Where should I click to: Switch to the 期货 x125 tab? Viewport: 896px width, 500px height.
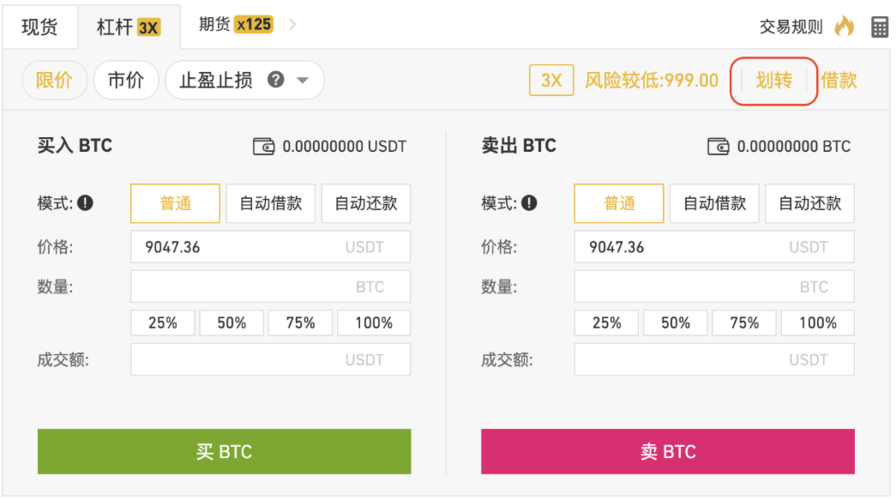pyautogui.click(x=235, y=24)
